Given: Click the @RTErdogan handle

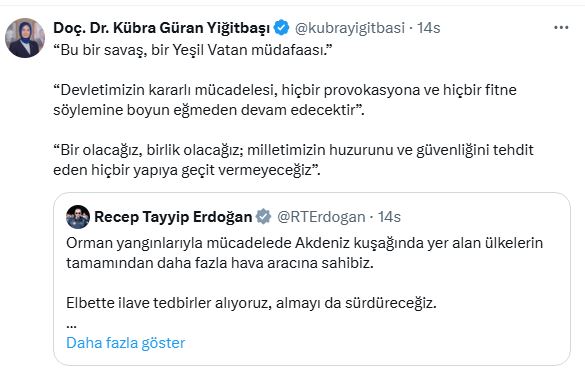Looking at the screenshot, I should (321, 217).
